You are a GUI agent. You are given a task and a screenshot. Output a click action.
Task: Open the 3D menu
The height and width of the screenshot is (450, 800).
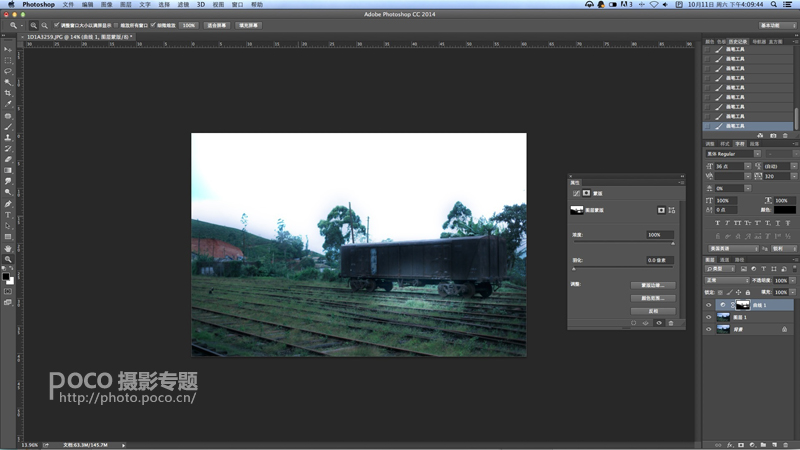(x=201, y=4)
